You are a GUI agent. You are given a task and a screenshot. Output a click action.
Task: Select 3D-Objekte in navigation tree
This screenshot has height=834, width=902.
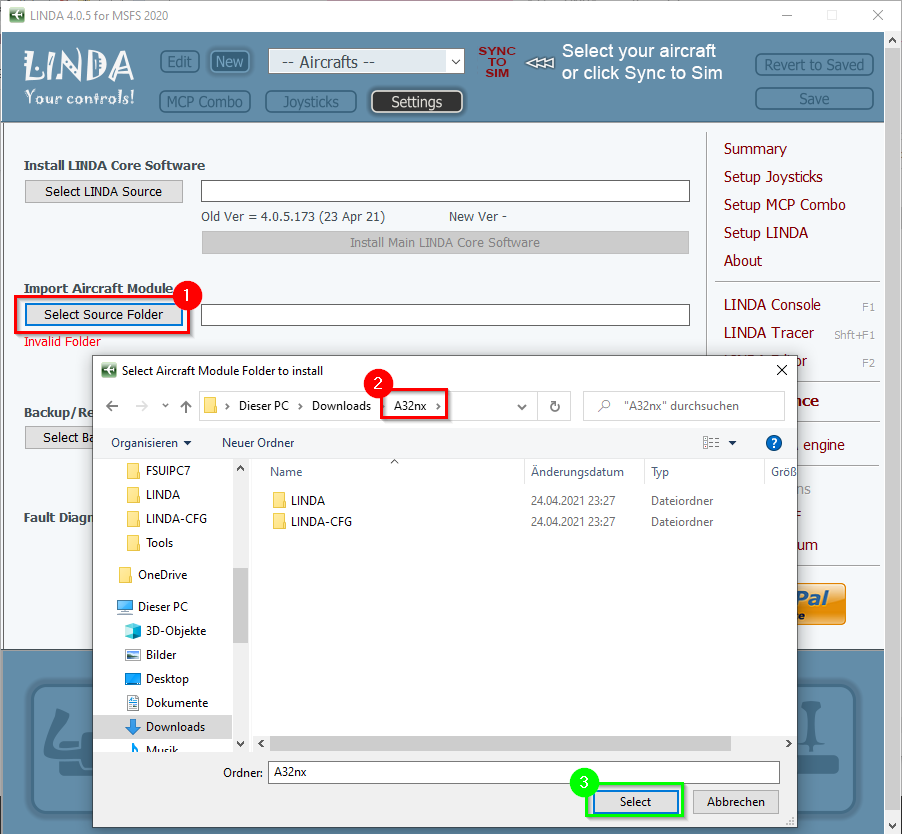point(175,631)
